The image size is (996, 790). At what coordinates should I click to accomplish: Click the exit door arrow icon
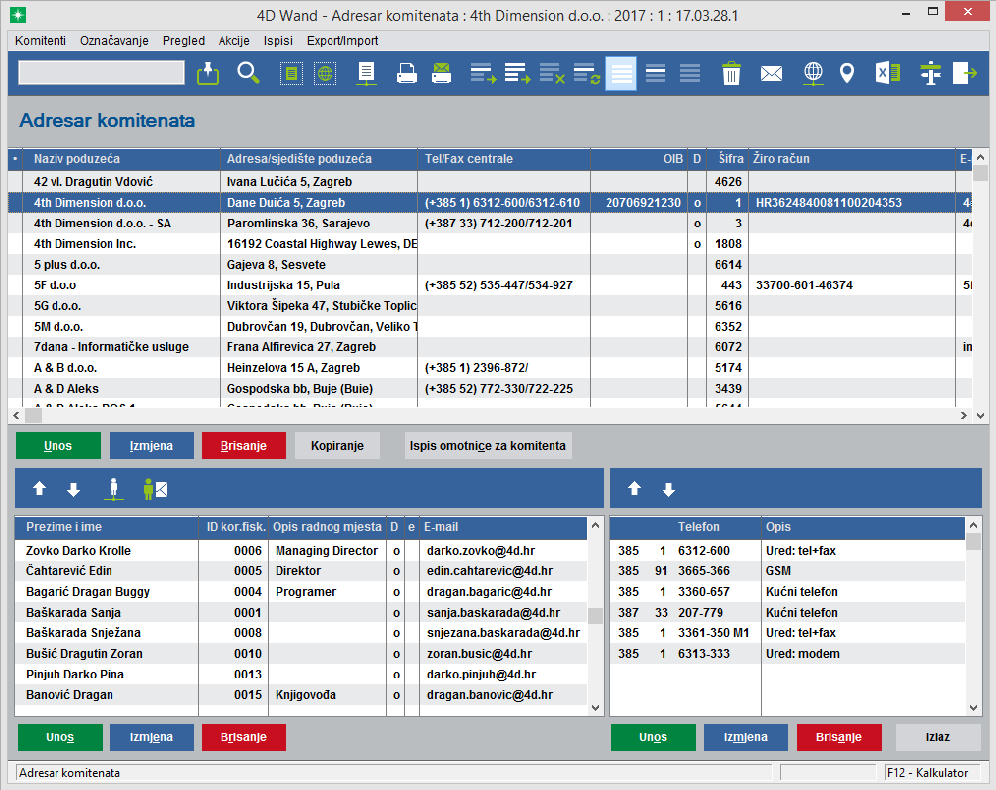pyautogui.click(x=965, y=73)
